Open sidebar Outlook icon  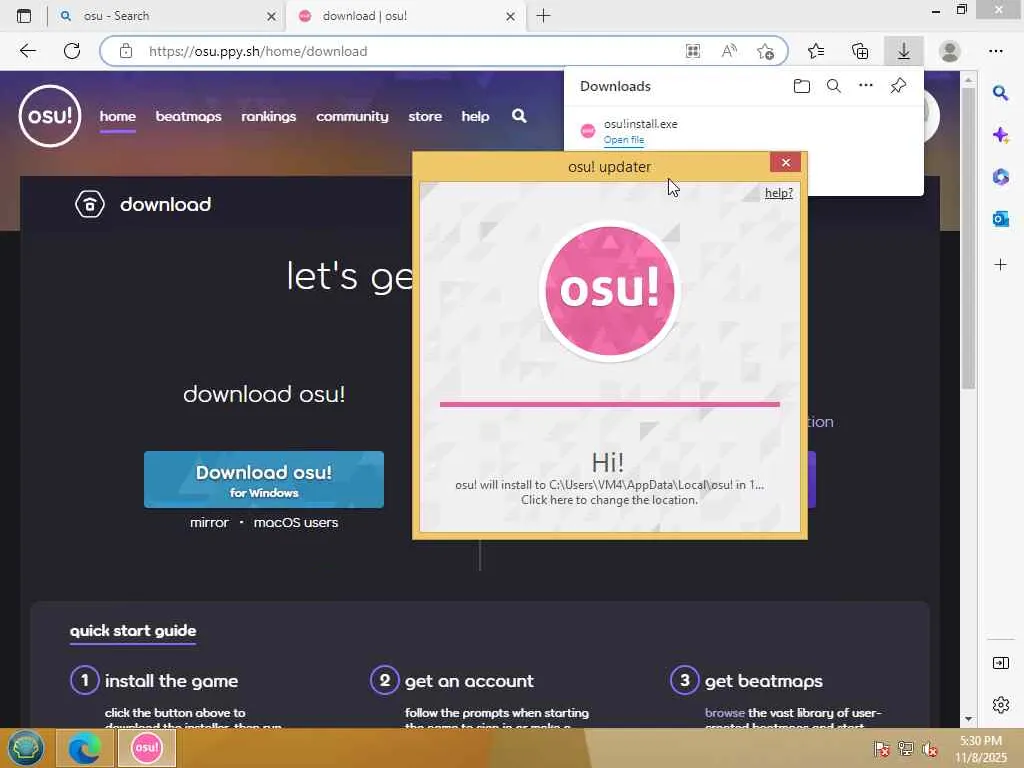click(1000, 219)
